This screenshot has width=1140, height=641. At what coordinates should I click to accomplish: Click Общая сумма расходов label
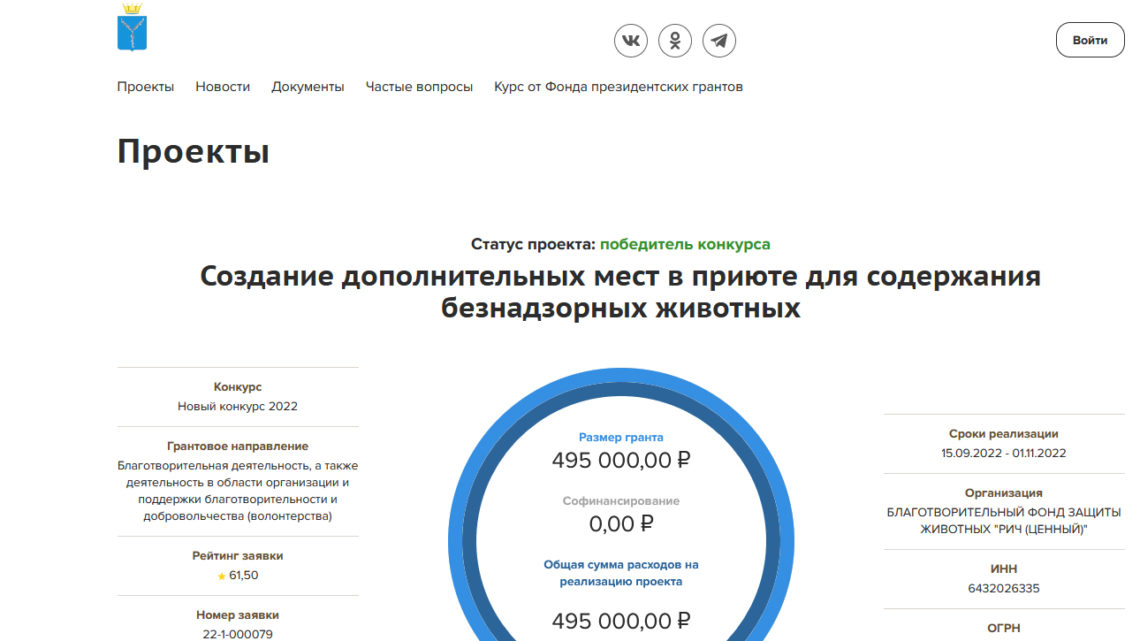point(621,573)
